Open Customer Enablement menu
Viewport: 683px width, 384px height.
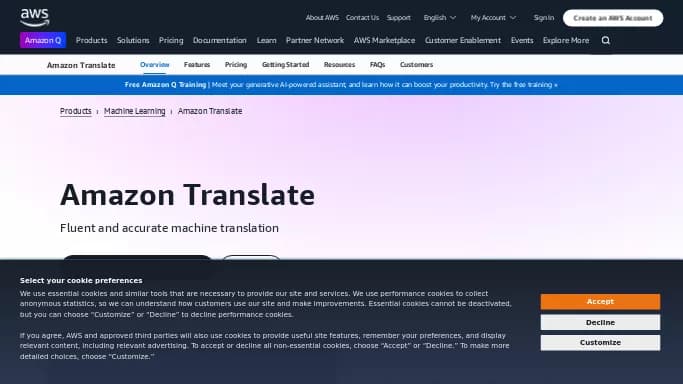coord(463,40)
